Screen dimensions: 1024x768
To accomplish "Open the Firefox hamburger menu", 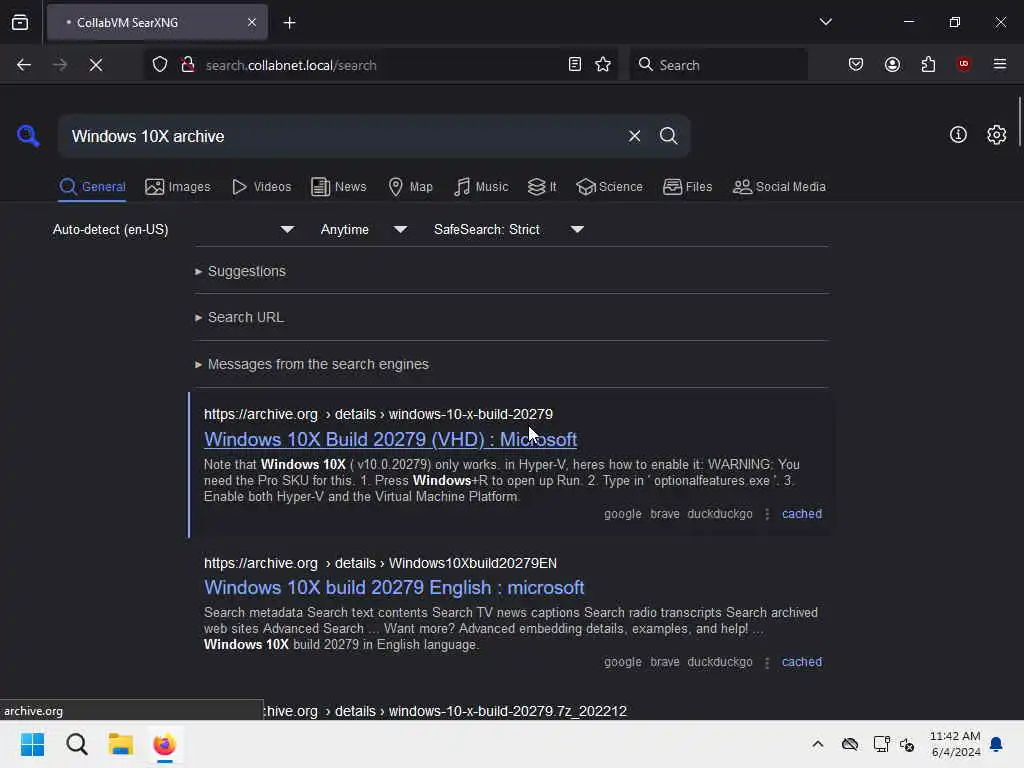I will tap(999, 64).
